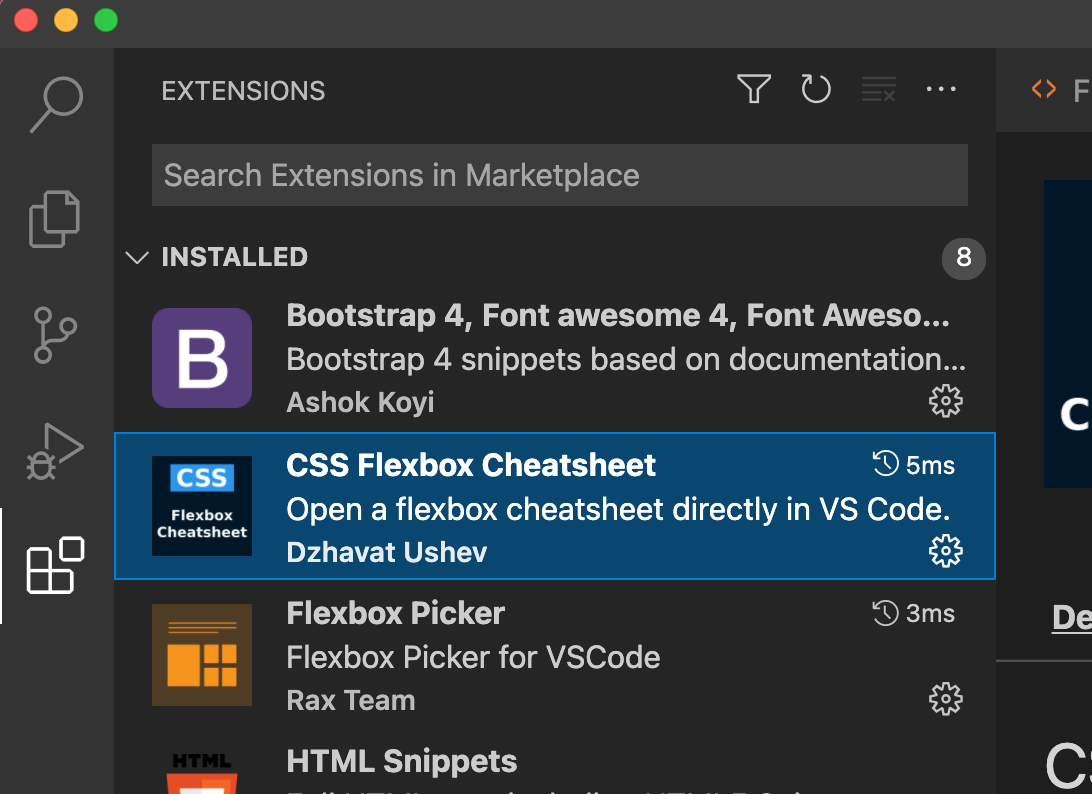Open settings gear for CSS Flexbox Cheatsheet
This screenshot has height=794, width=1092.
[945, 552]
